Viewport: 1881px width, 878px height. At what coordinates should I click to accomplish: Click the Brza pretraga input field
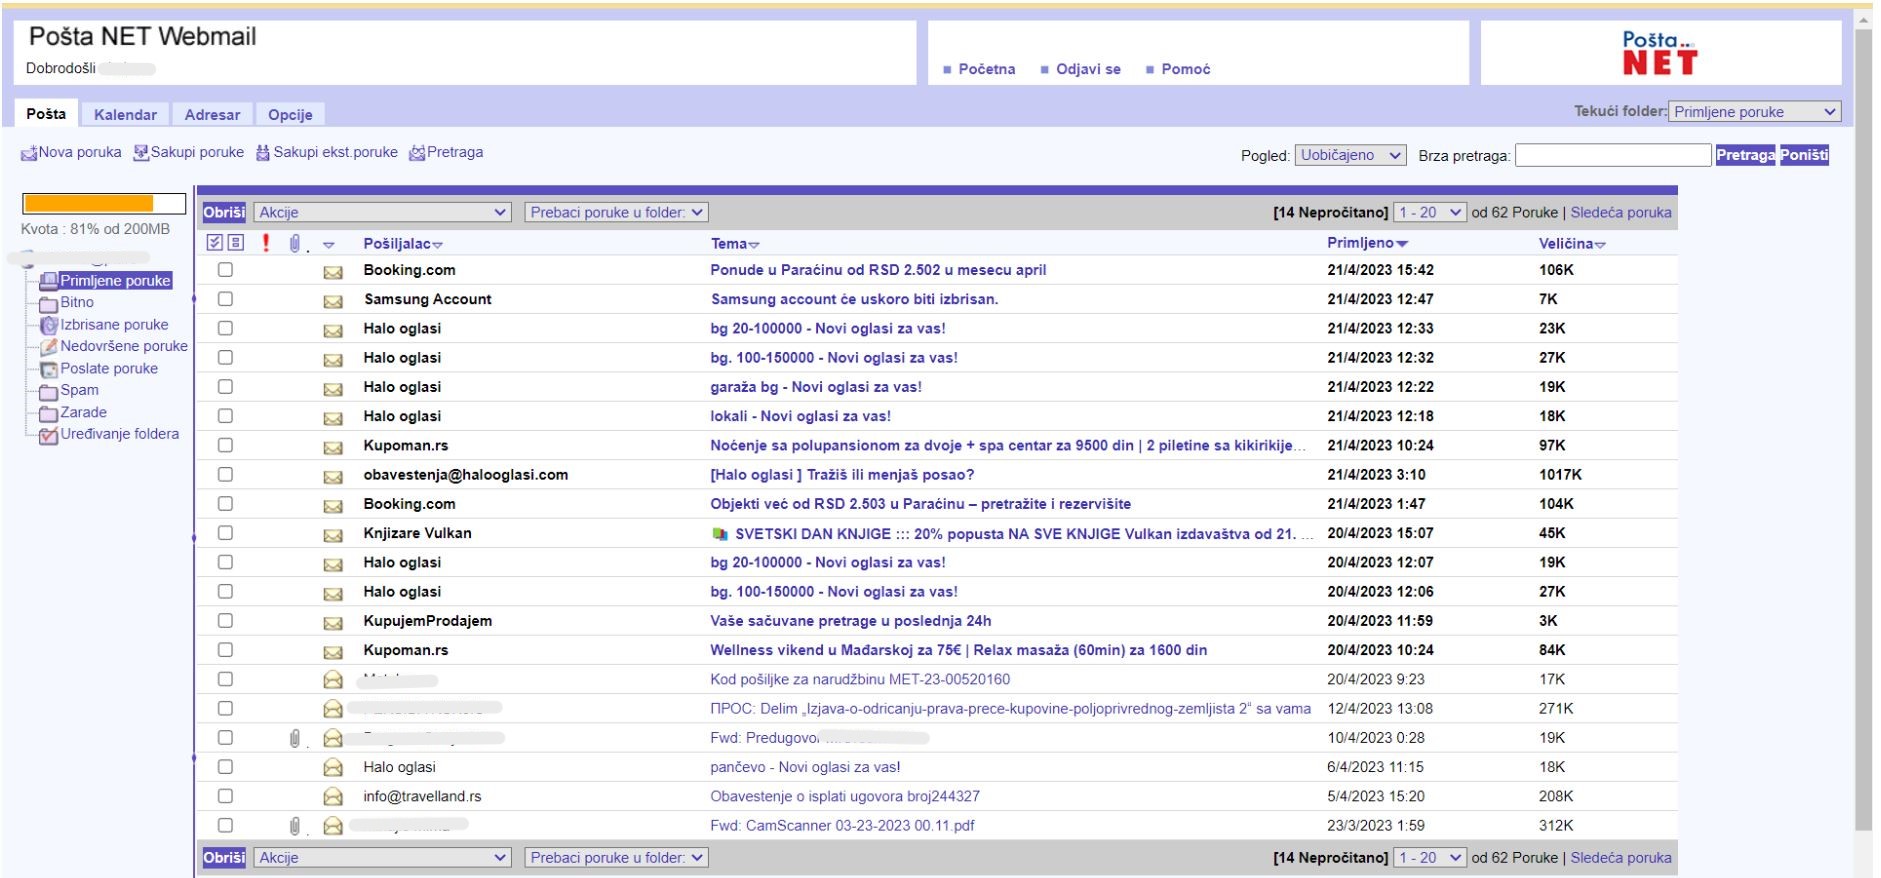click(x=1613, y=155)
